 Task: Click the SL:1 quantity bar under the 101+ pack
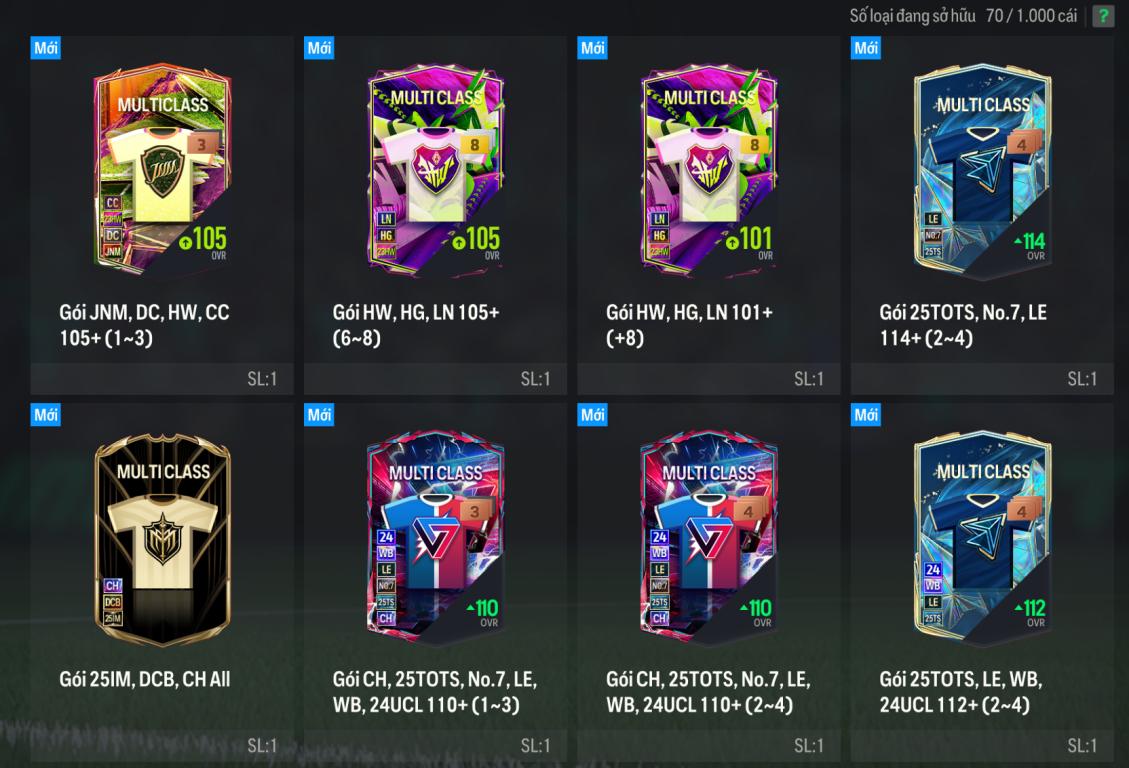(709, 379)
